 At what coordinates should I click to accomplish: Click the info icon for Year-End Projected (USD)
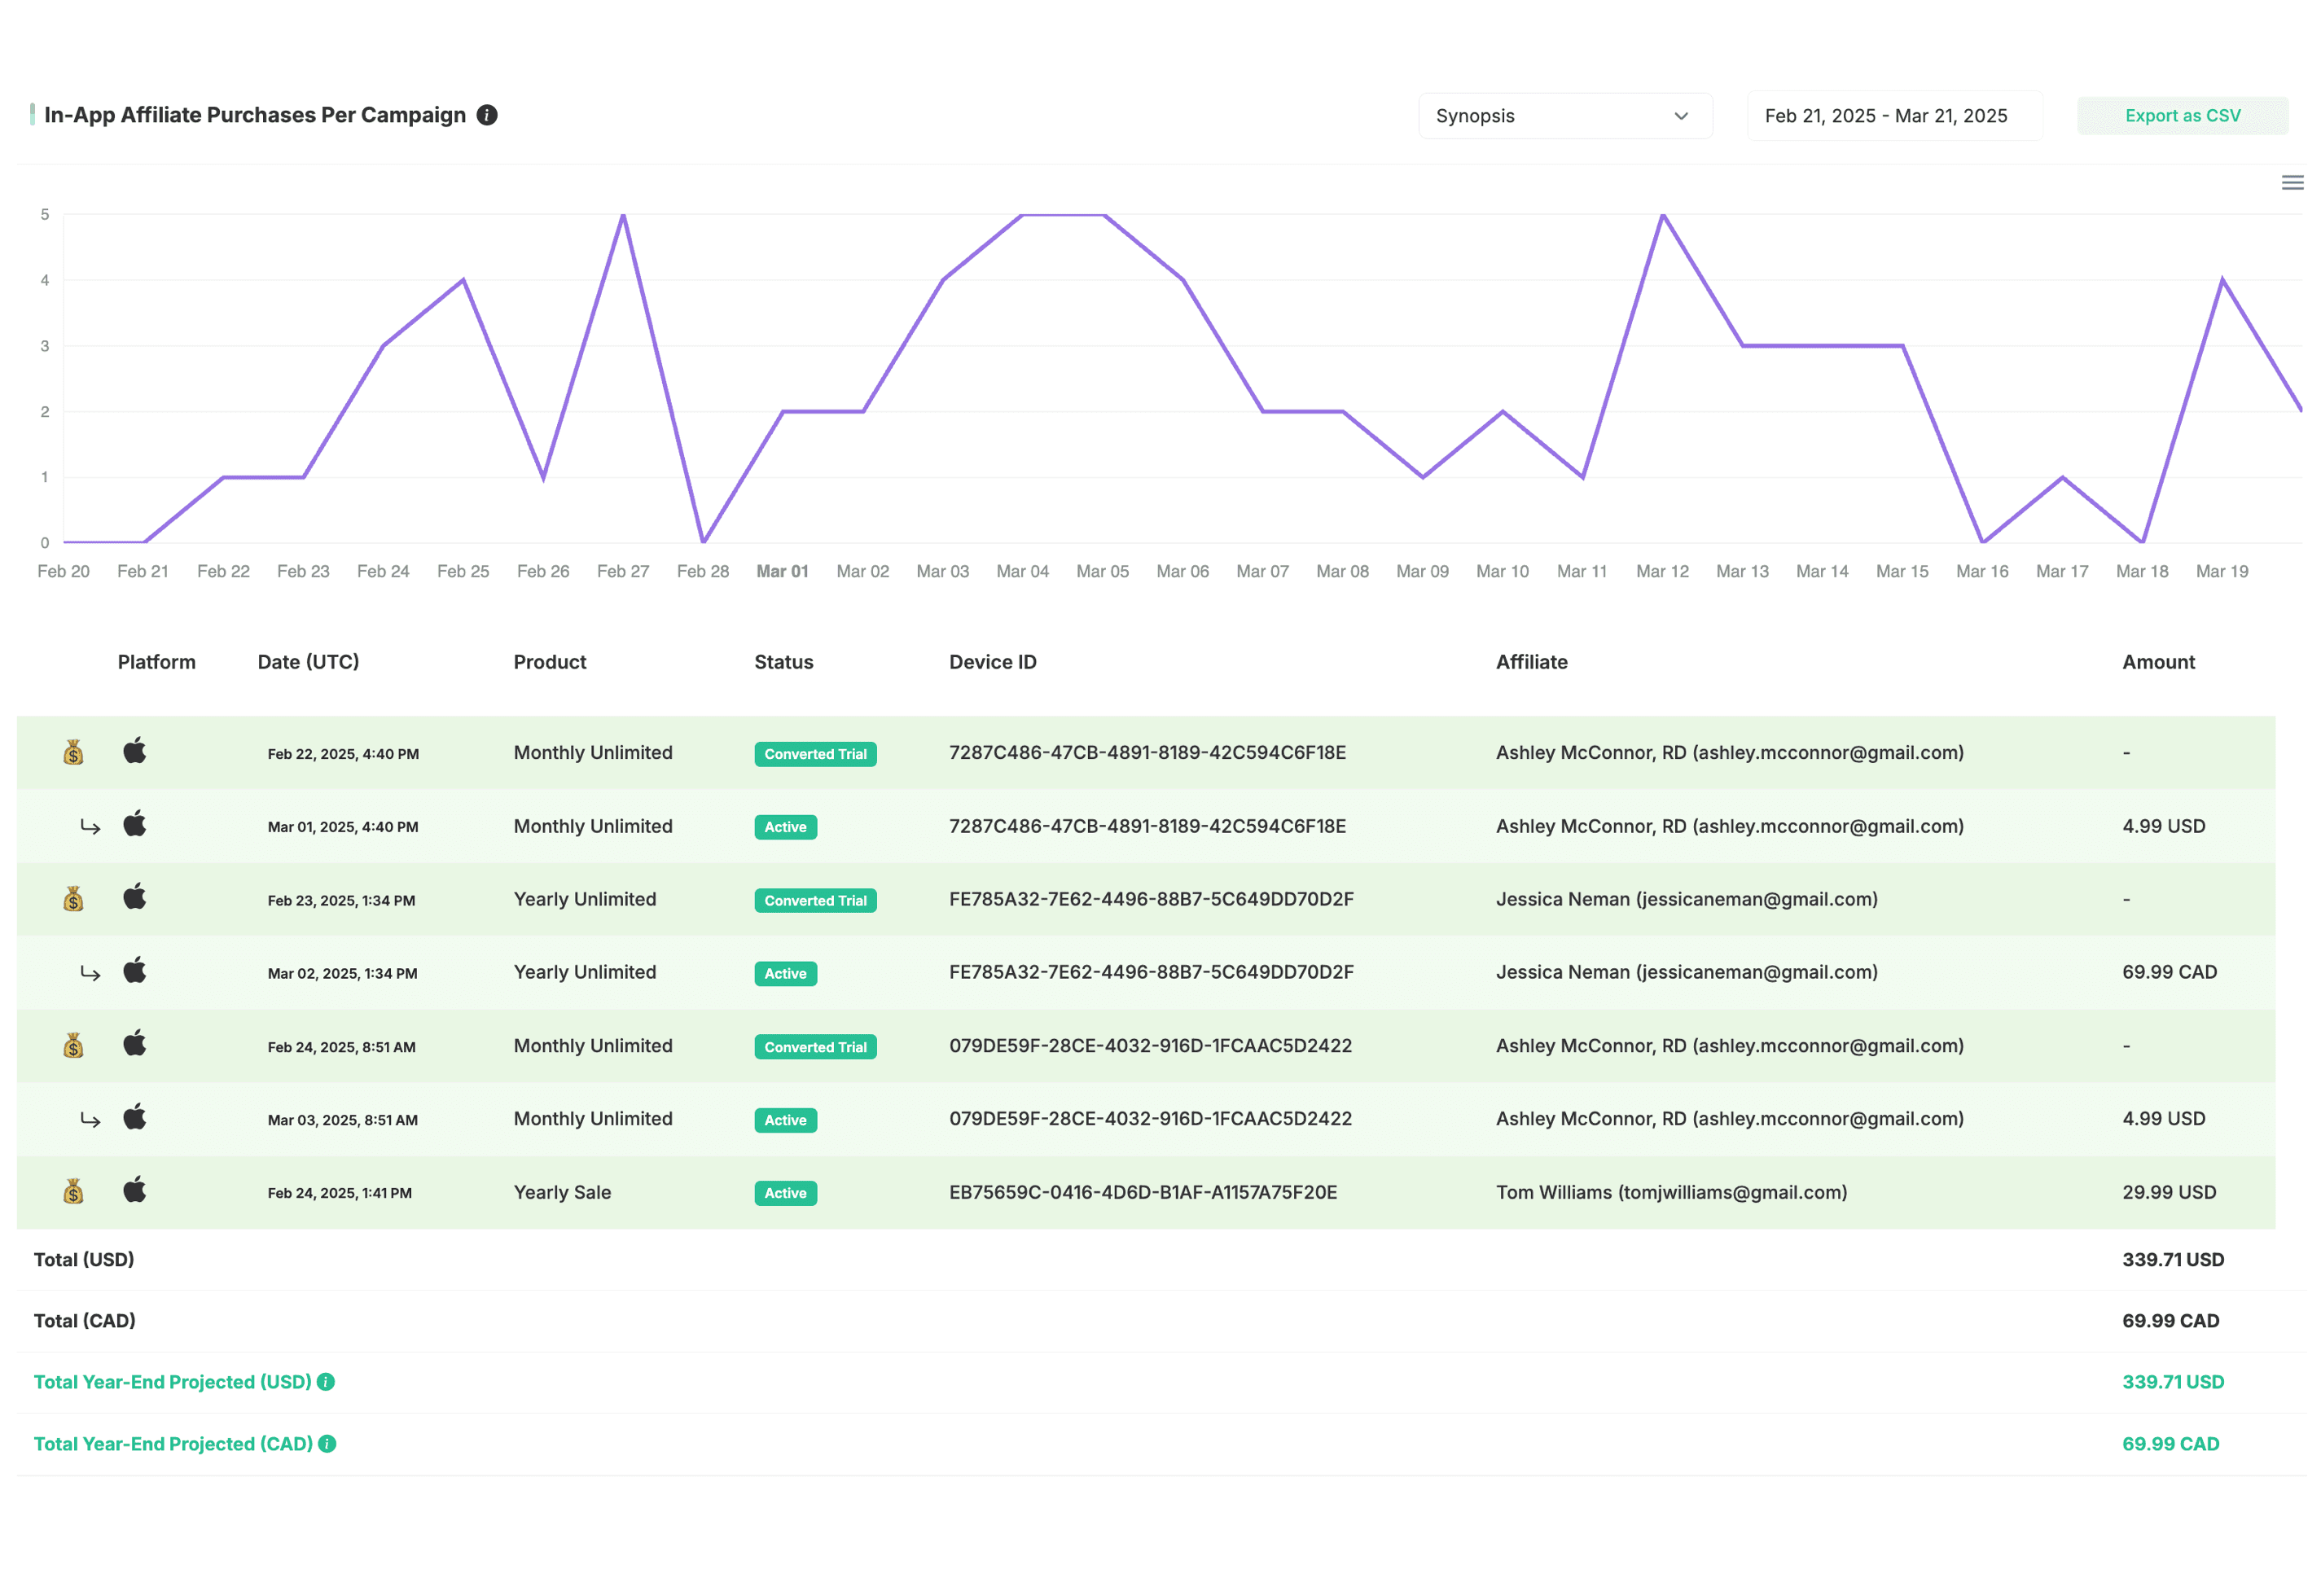pos(326,1382)
